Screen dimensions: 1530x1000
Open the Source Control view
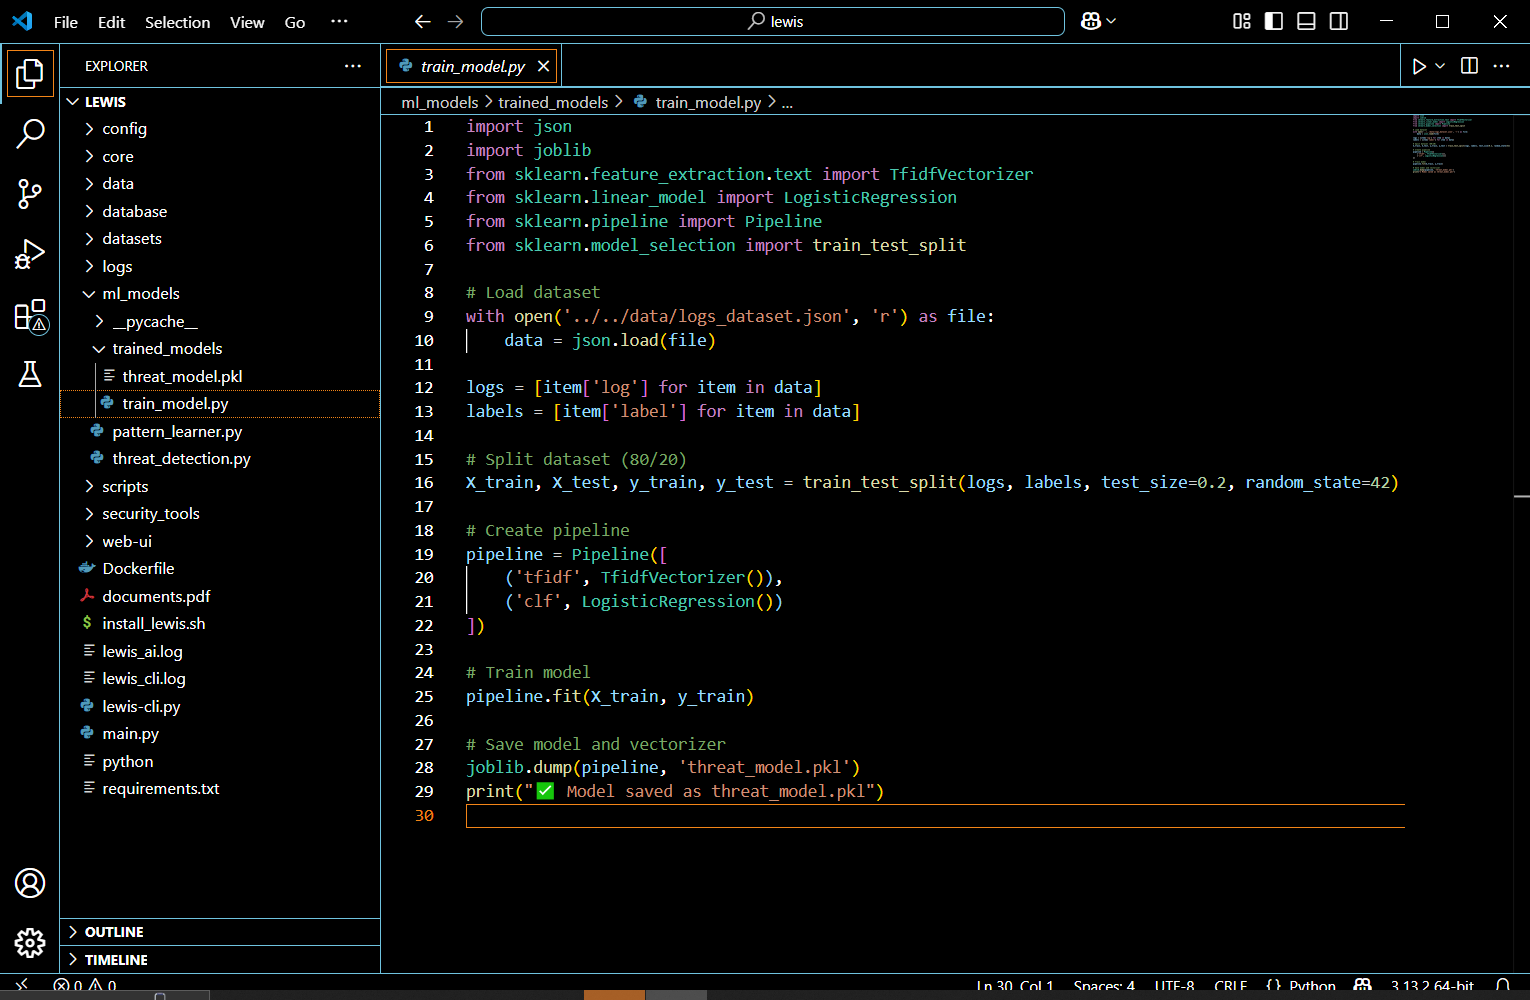[x=30, y=194]
